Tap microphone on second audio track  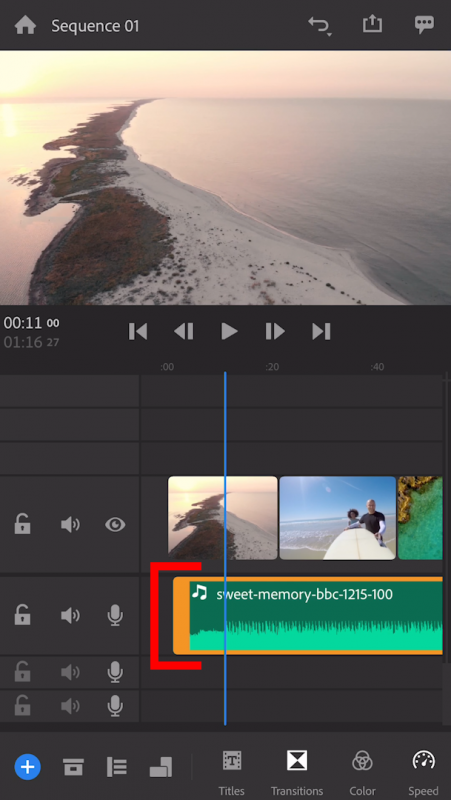click(115, 672)
